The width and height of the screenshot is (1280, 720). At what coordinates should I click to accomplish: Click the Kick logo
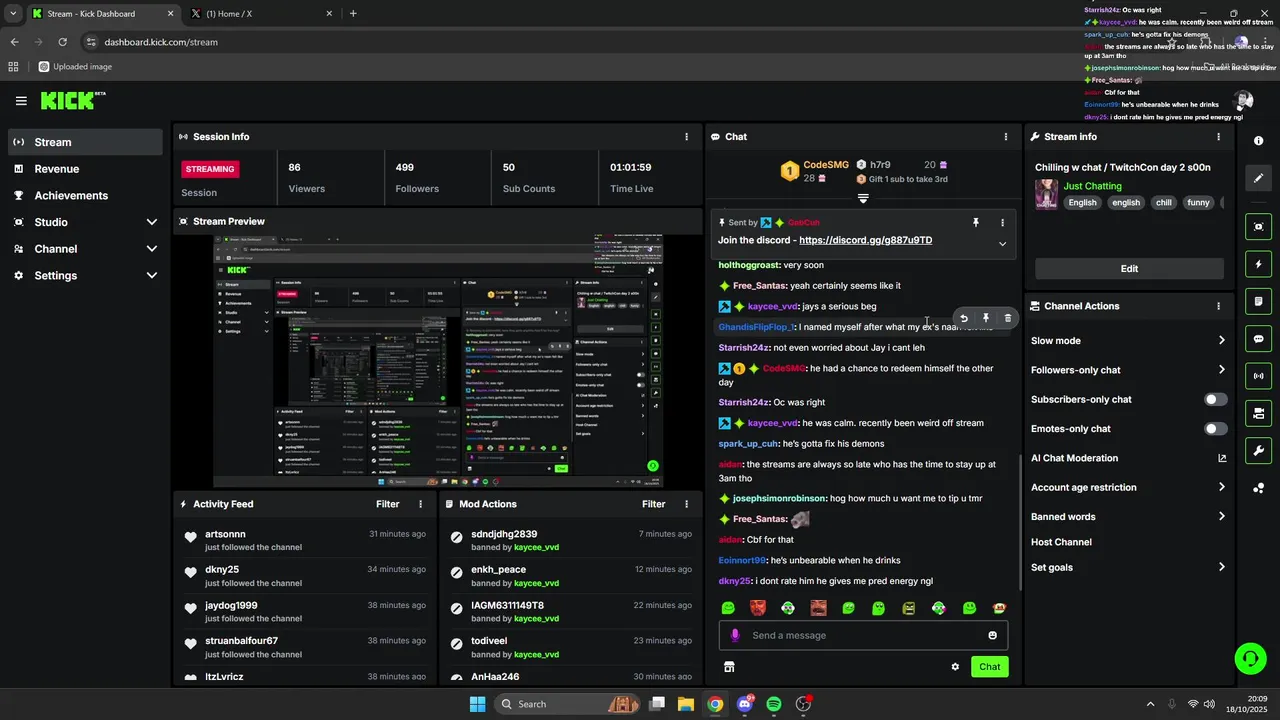click(x=73, y=100)
